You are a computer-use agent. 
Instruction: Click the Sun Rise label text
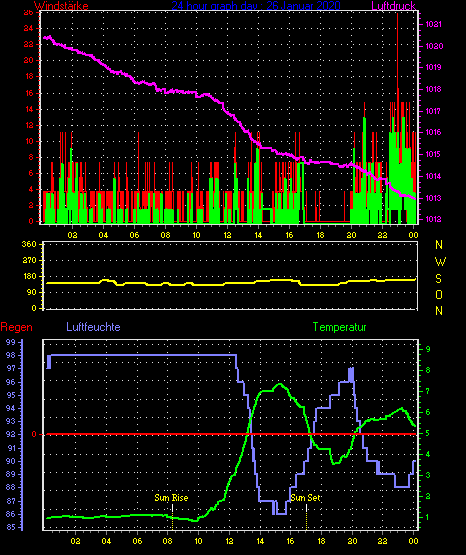[x=171, y=498]
